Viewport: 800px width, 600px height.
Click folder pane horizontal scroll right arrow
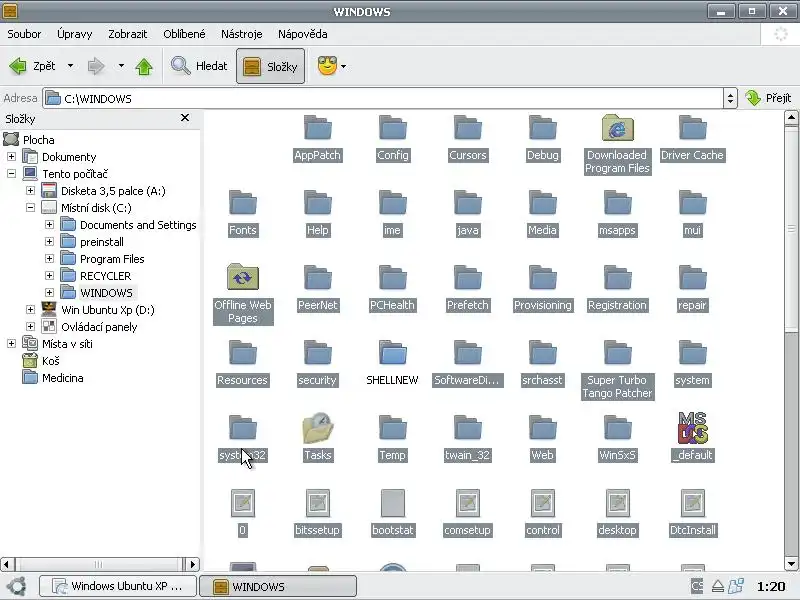coord(192,564)
